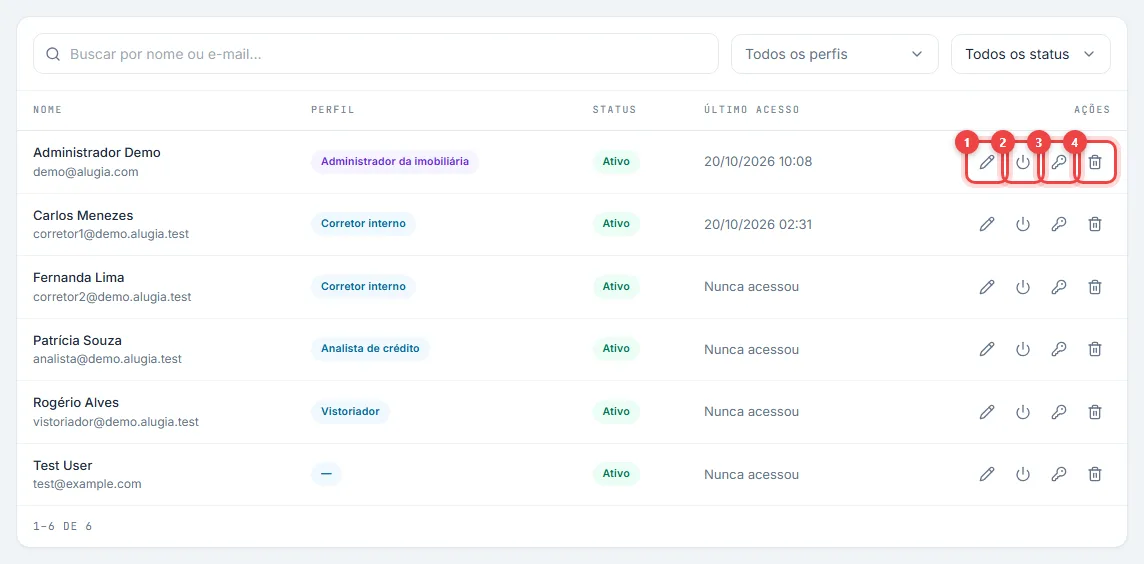Click the 1-6 DE 6 pagination text
The height and width of the screenshot is (564, 1144).
click(x=63, y=526)
